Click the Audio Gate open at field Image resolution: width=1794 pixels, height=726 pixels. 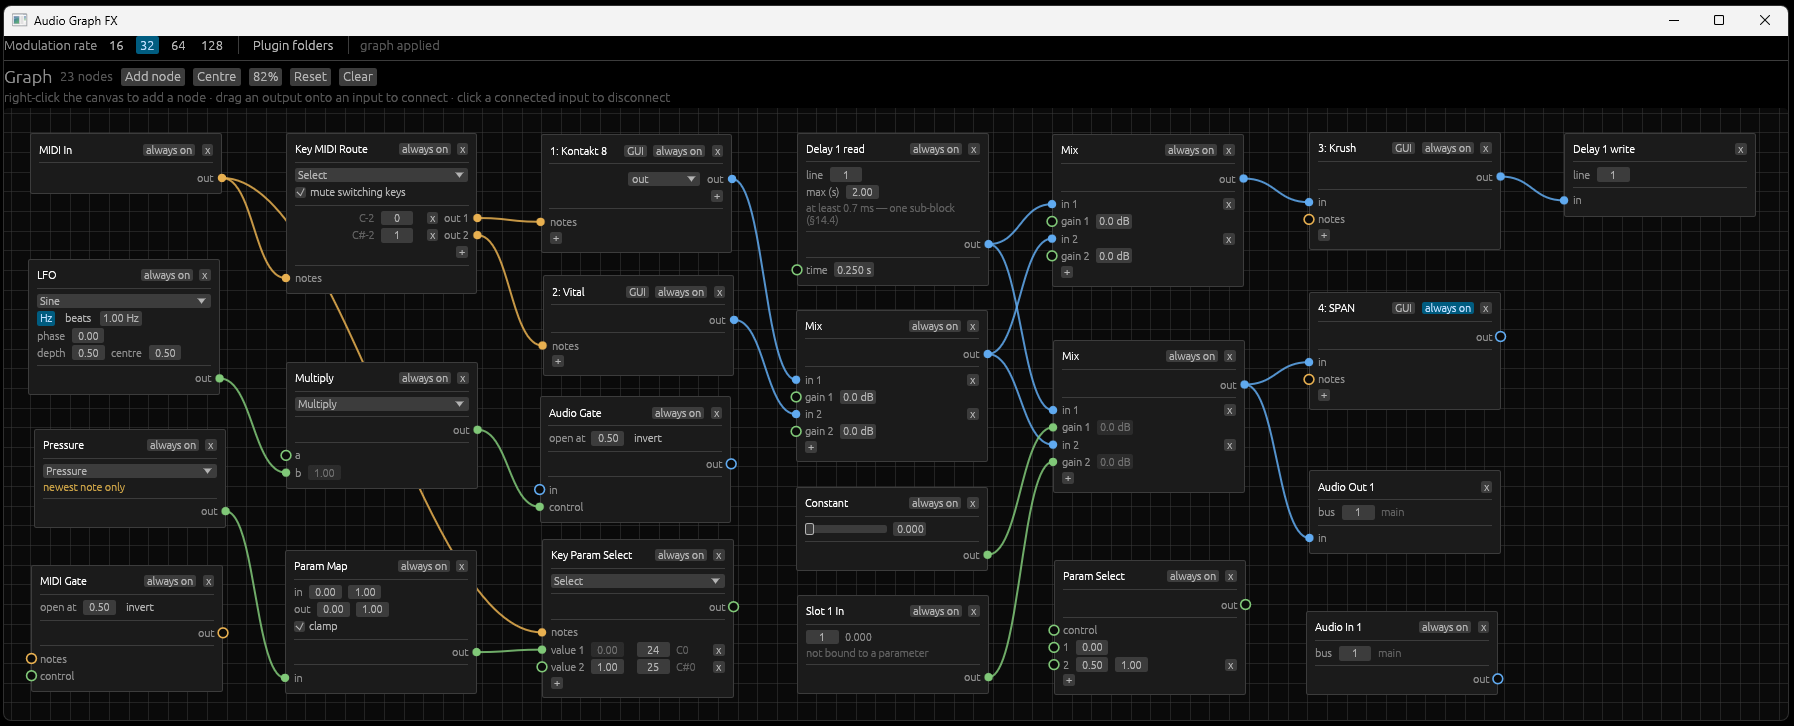click(x=608, y=438)
